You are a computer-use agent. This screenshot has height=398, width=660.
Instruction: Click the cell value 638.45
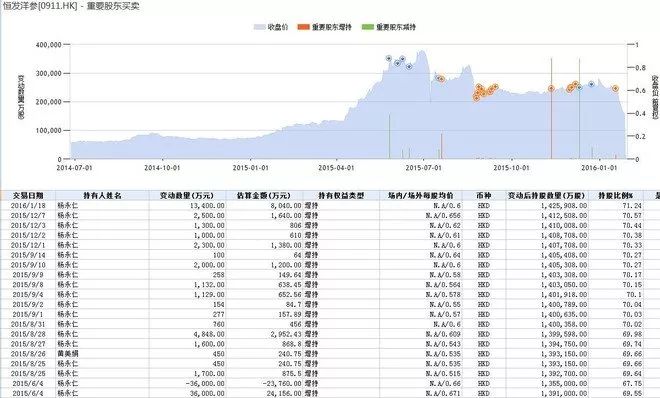[x=290, y=285]
